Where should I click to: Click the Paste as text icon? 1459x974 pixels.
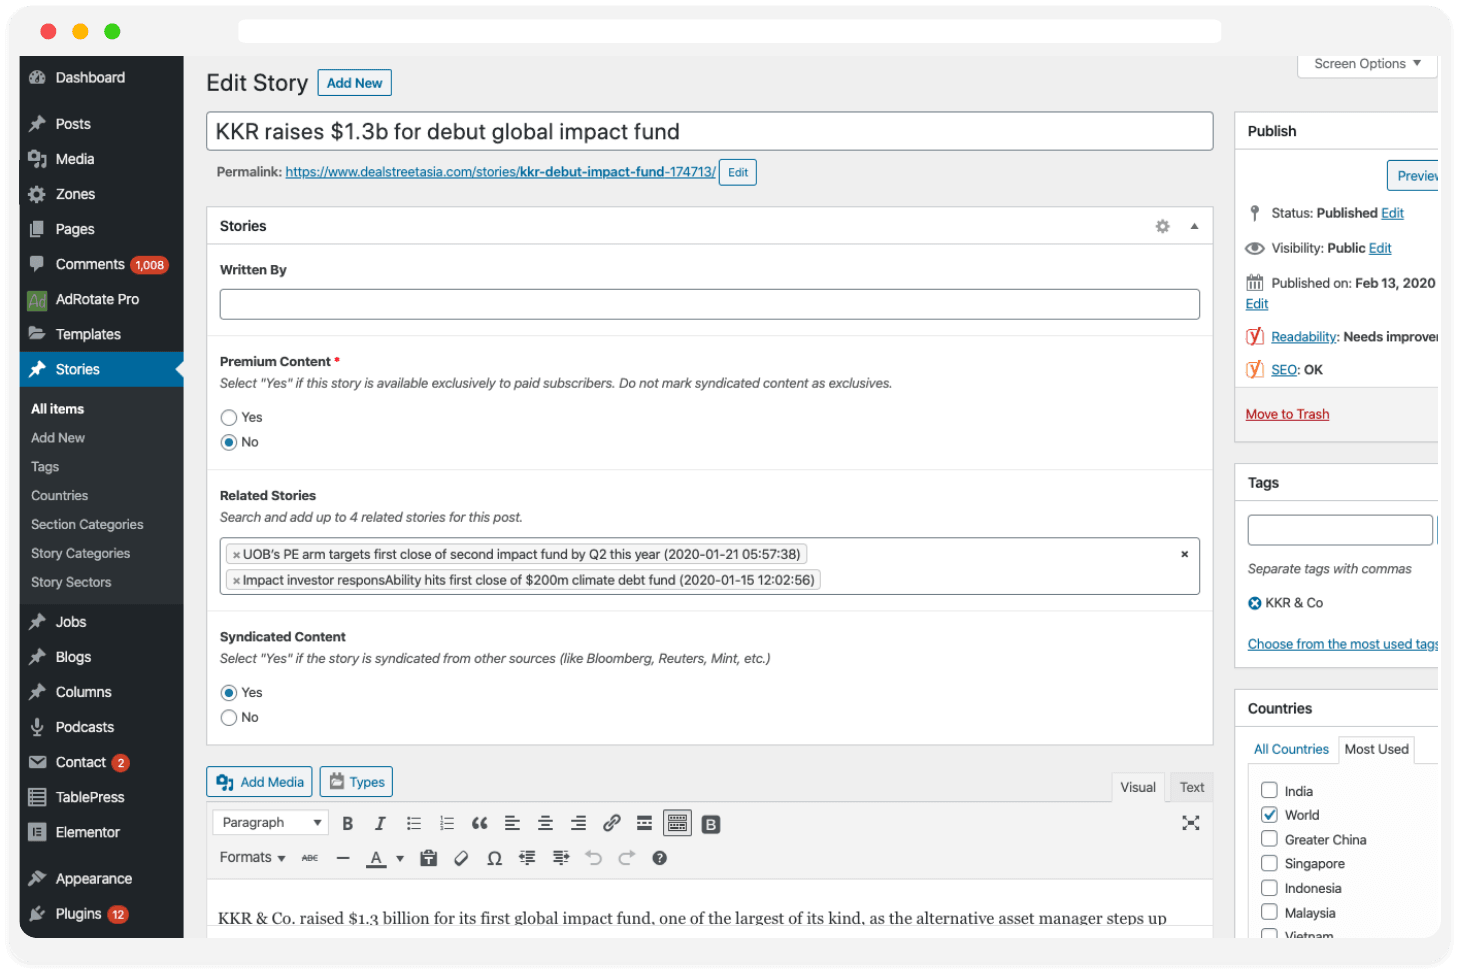tap(428, 858)
